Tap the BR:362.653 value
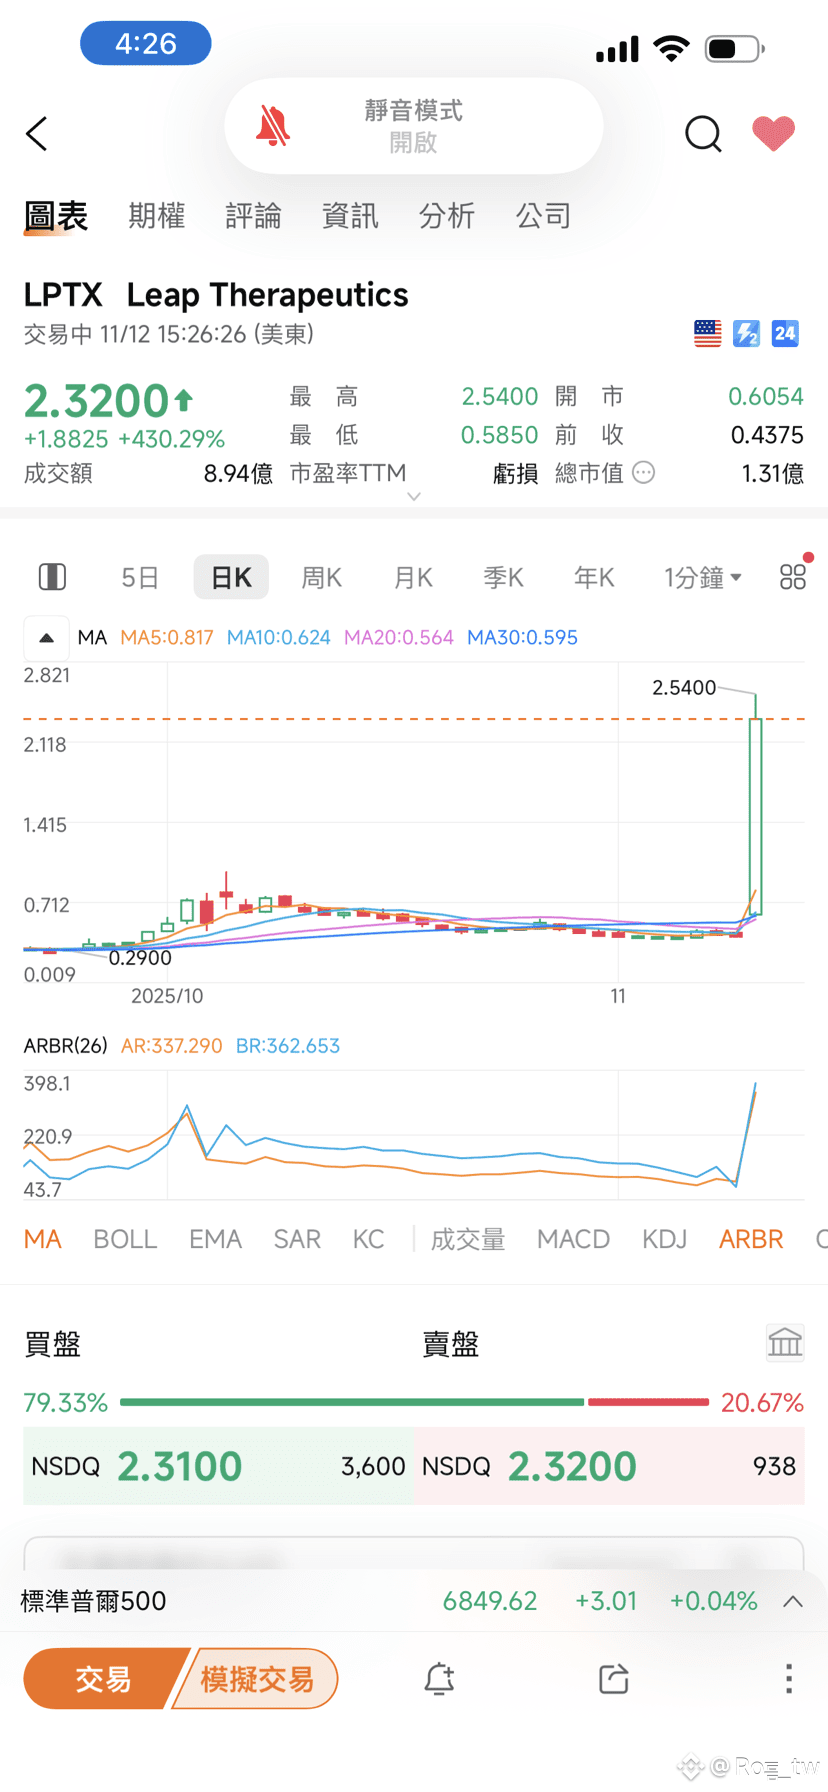Image resolution: width=828 pixels, height=1792 pixels. [x=288, y=1045]
